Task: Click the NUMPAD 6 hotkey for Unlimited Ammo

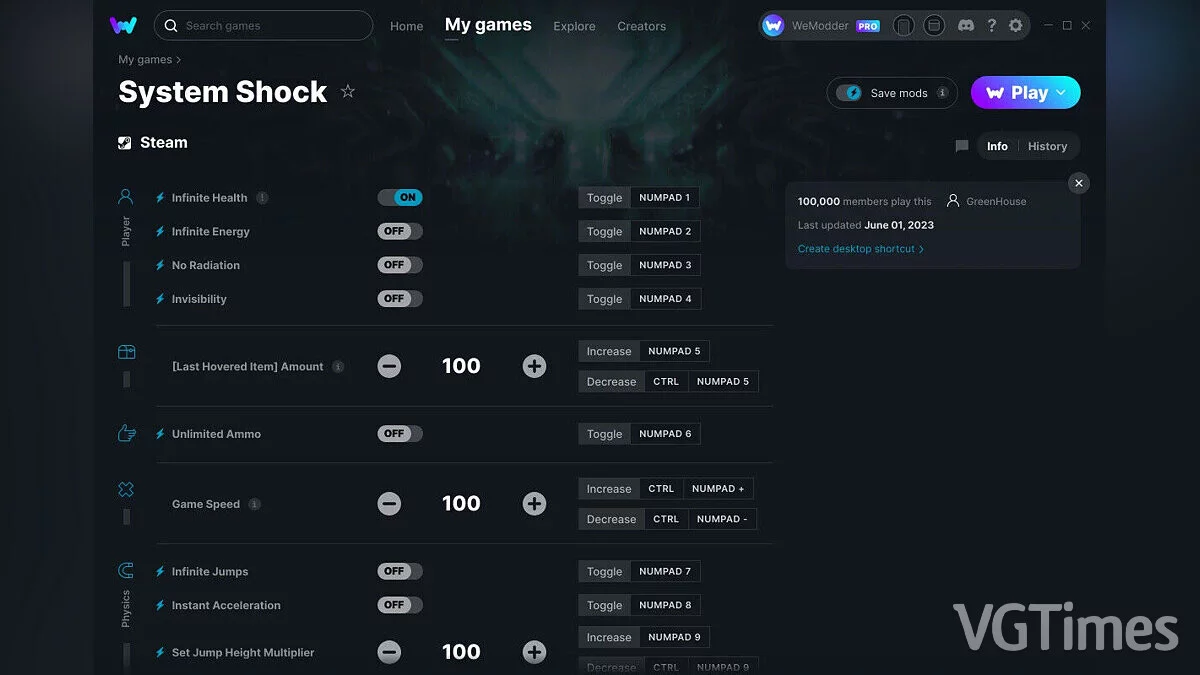Action: (x=665, y=434)
